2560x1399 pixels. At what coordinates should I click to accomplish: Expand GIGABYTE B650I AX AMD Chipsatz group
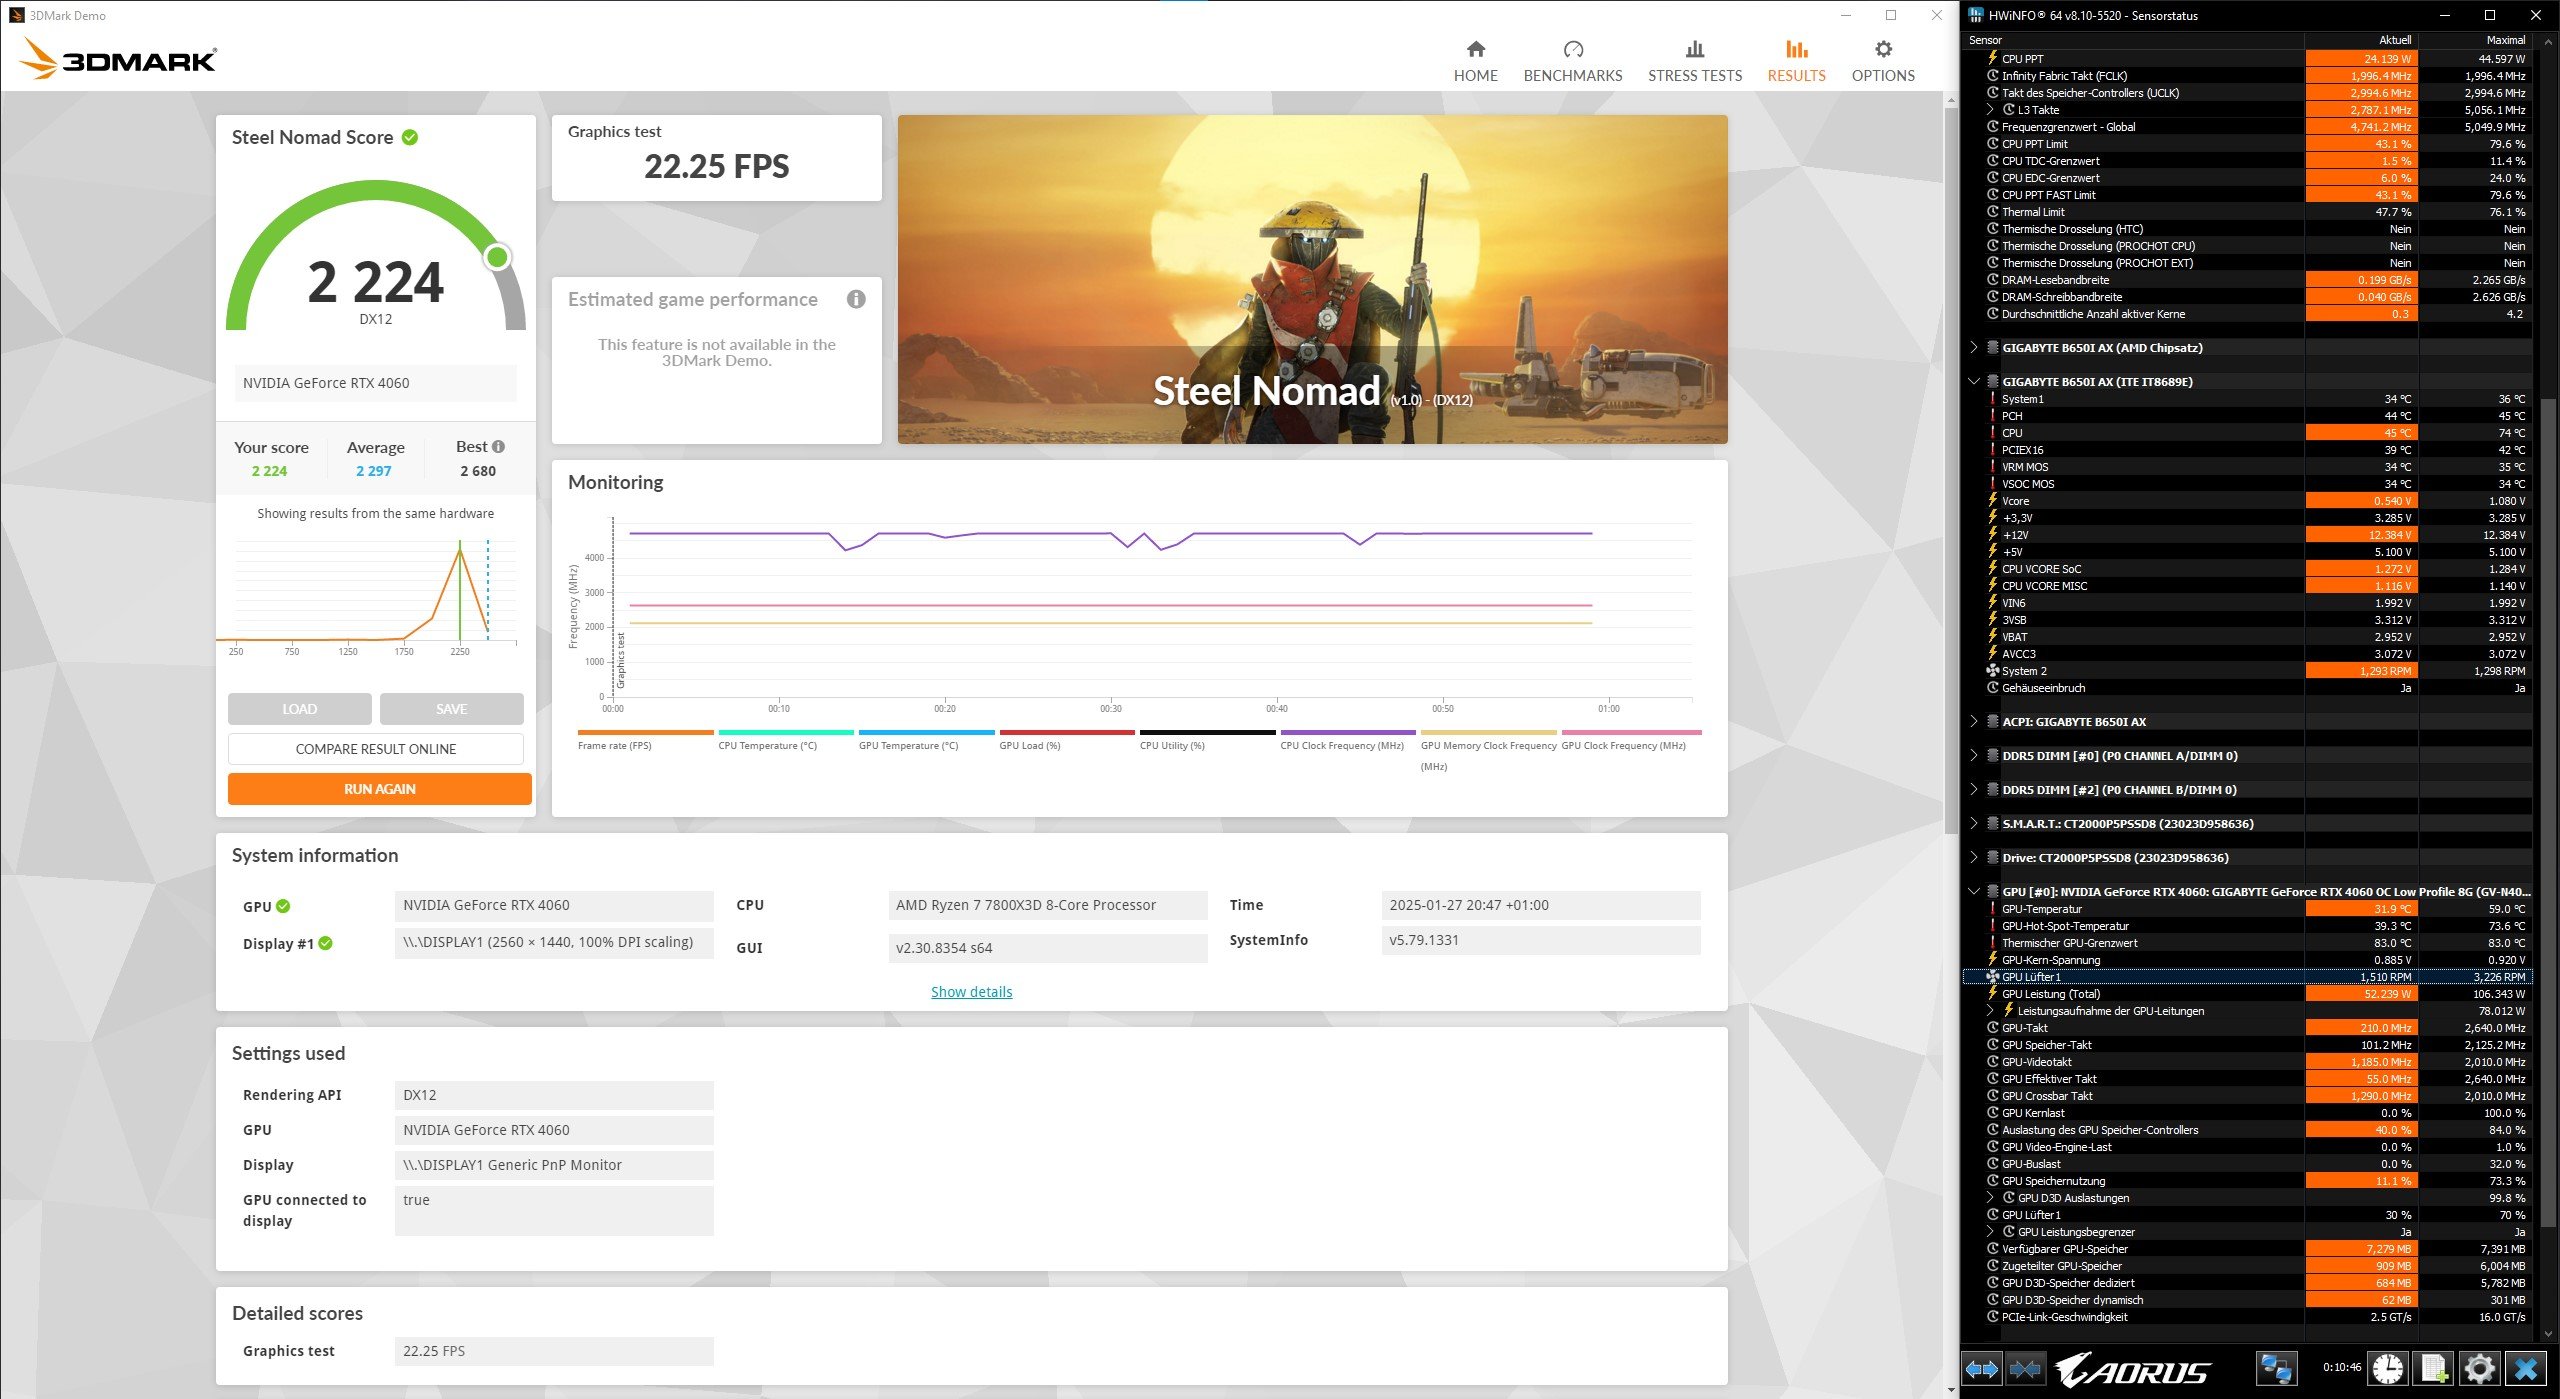coord(1973,348)
